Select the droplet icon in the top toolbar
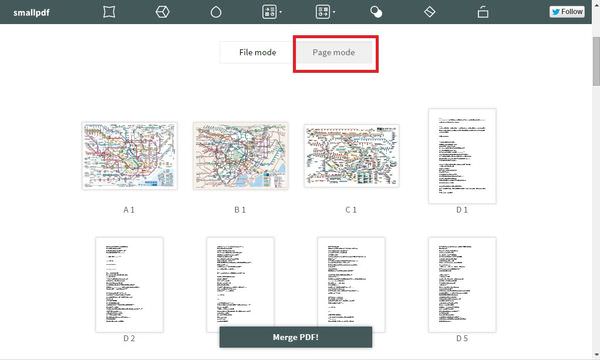Image resolution: width=600 pixels, height=360 pixels. click(216, 12)
